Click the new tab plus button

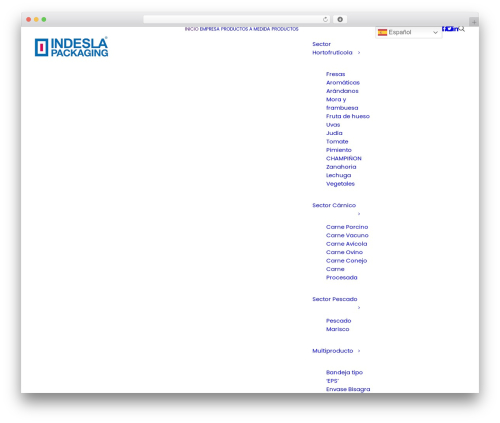474,22
